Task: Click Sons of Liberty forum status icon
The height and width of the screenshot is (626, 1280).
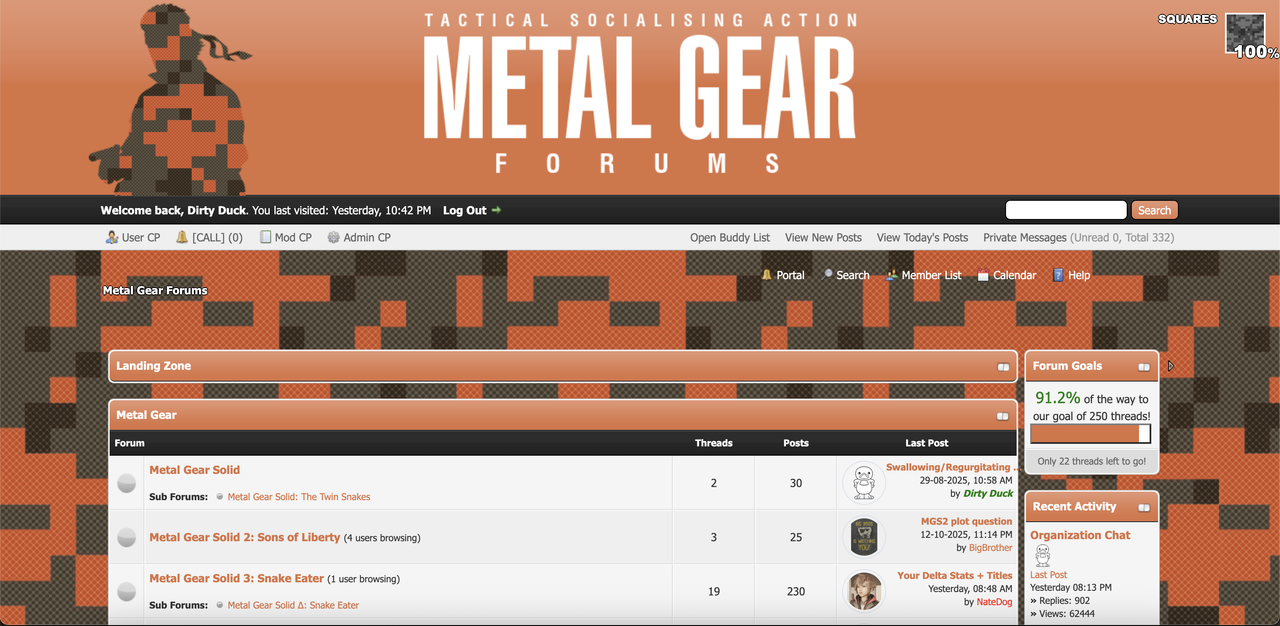Action: (x=127, y=537)
